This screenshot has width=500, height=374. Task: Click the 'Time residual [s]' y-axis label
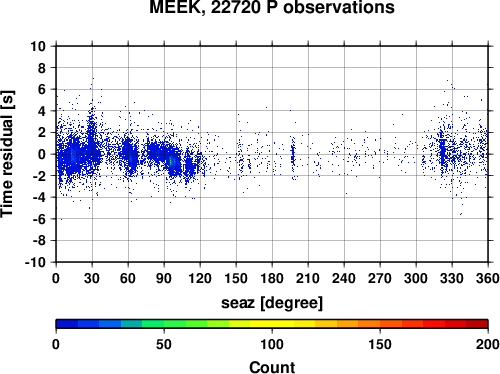coord(7,154)
